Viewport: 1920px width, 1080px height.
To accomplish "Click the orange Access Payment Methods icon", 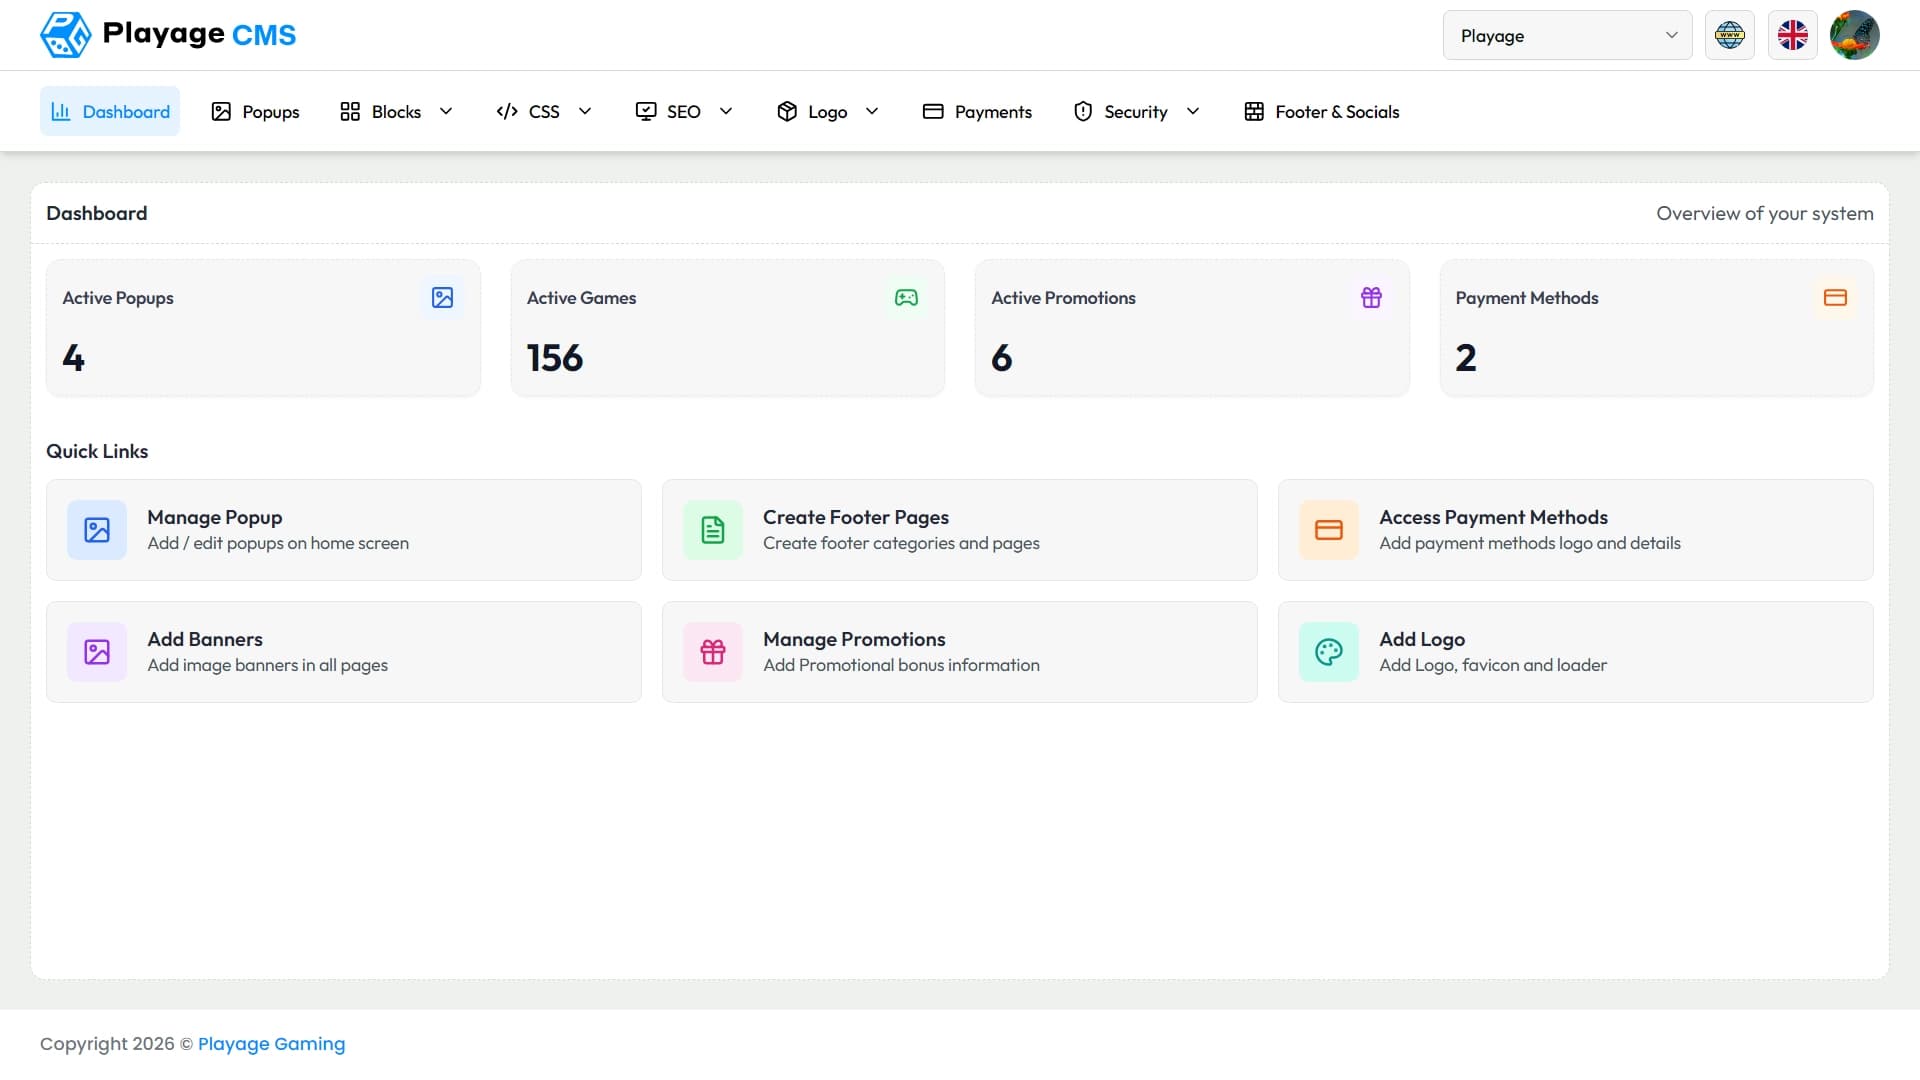I will click(x=1329, y=530).
